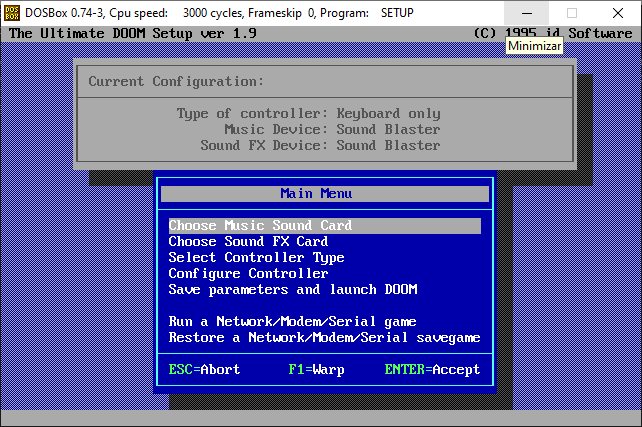Click Current Configuration heading
Viewport: 642px width, 427px height.
click(x=176, y=82)
